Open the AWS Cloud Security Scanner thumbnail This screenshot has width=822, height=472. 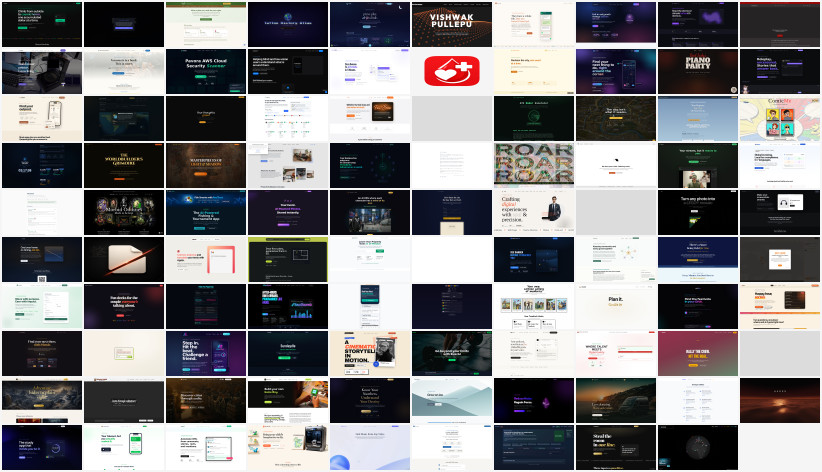206,71
